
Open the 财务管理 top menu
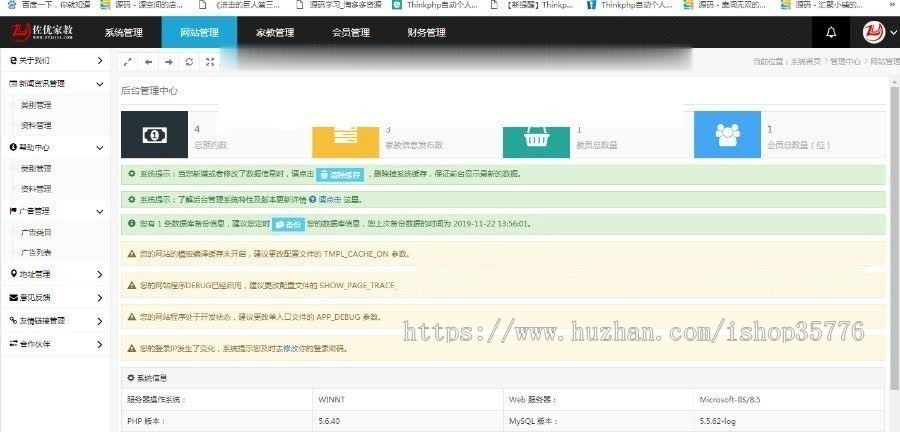[x=426, y=33]
